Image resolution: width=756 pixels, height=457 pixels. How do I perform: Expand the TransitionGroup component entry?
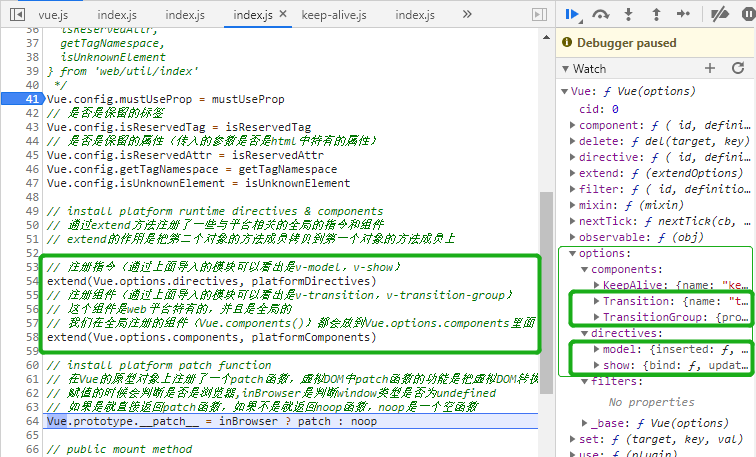point(596,317)
